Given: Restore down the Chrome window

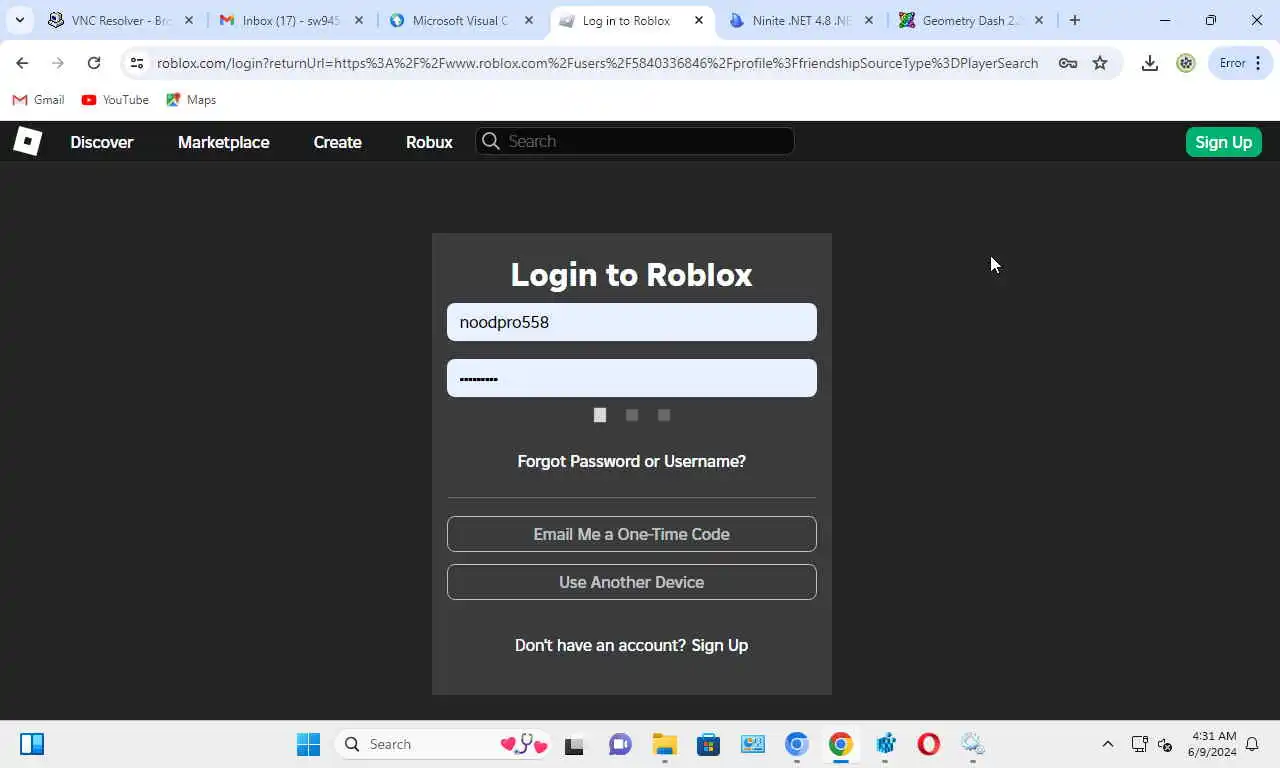Looking at the screenshot, I should click(x=1211, y=20).
